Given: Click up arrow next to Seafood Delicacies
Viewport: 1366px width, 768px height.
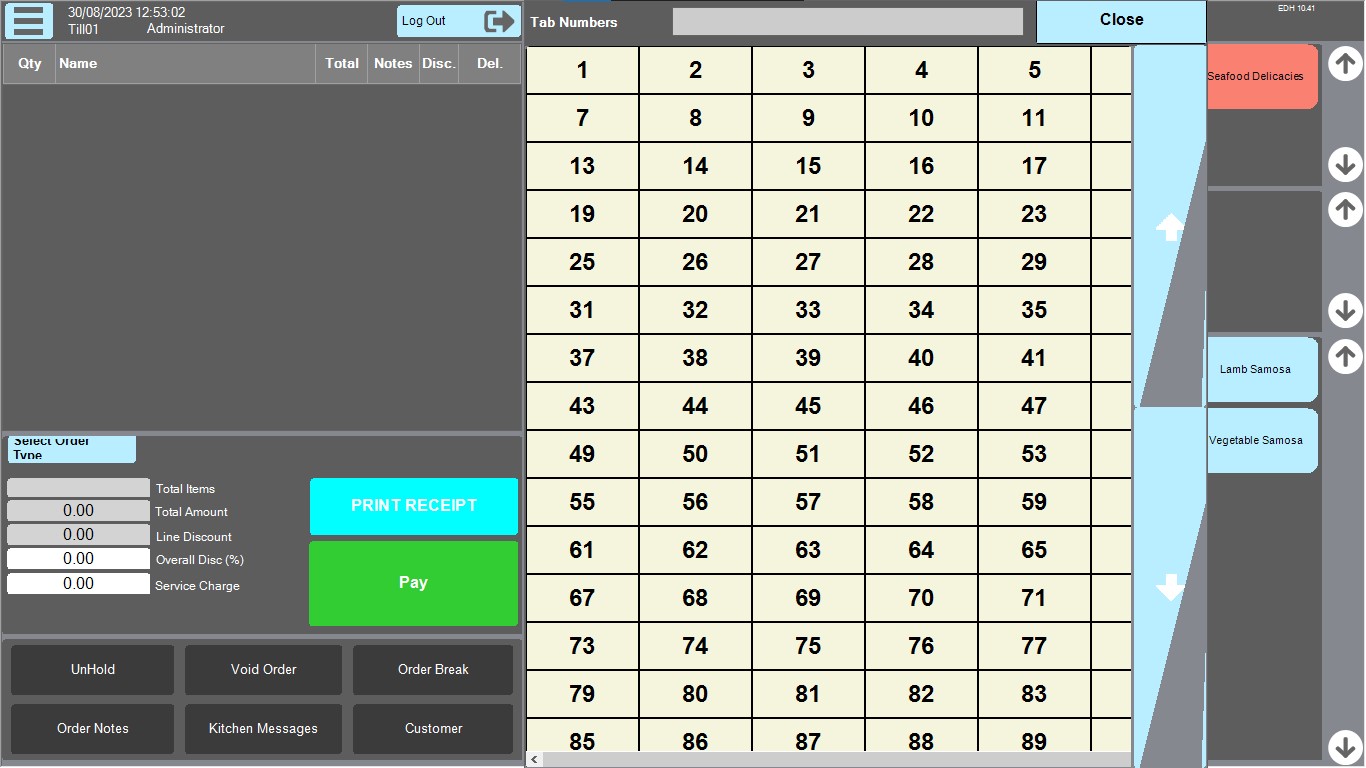Looking at the screenshot, I should [1345, 64].
